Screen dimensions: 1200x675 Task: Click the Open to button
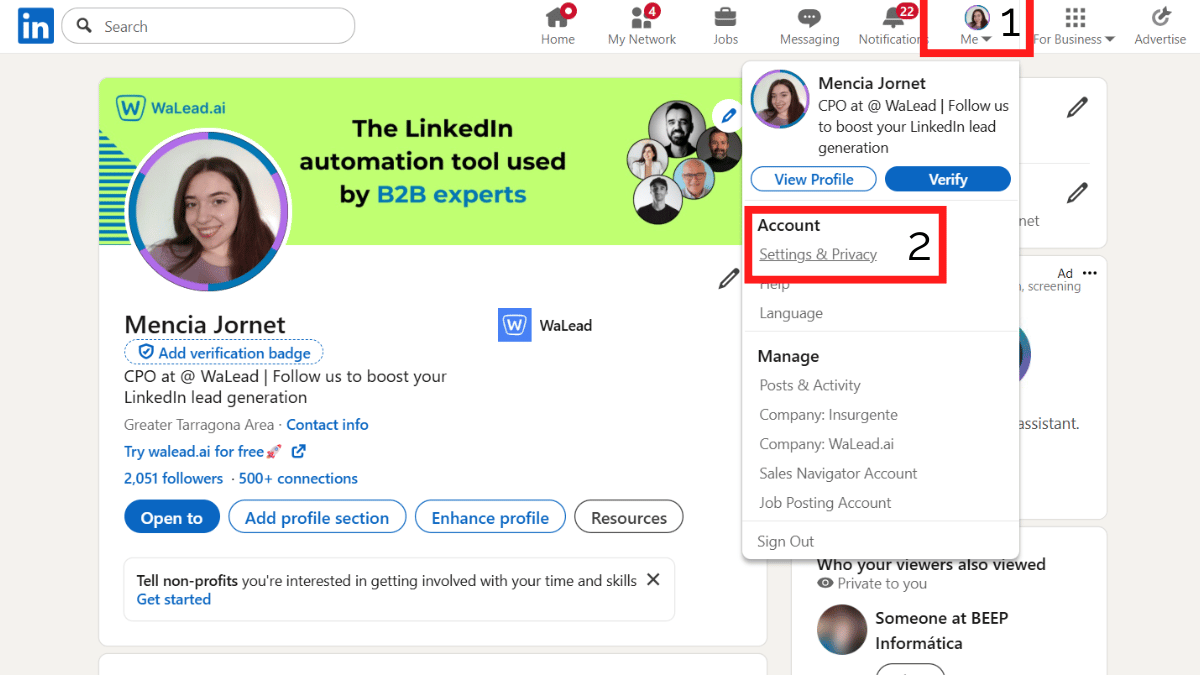pos(172,517)
